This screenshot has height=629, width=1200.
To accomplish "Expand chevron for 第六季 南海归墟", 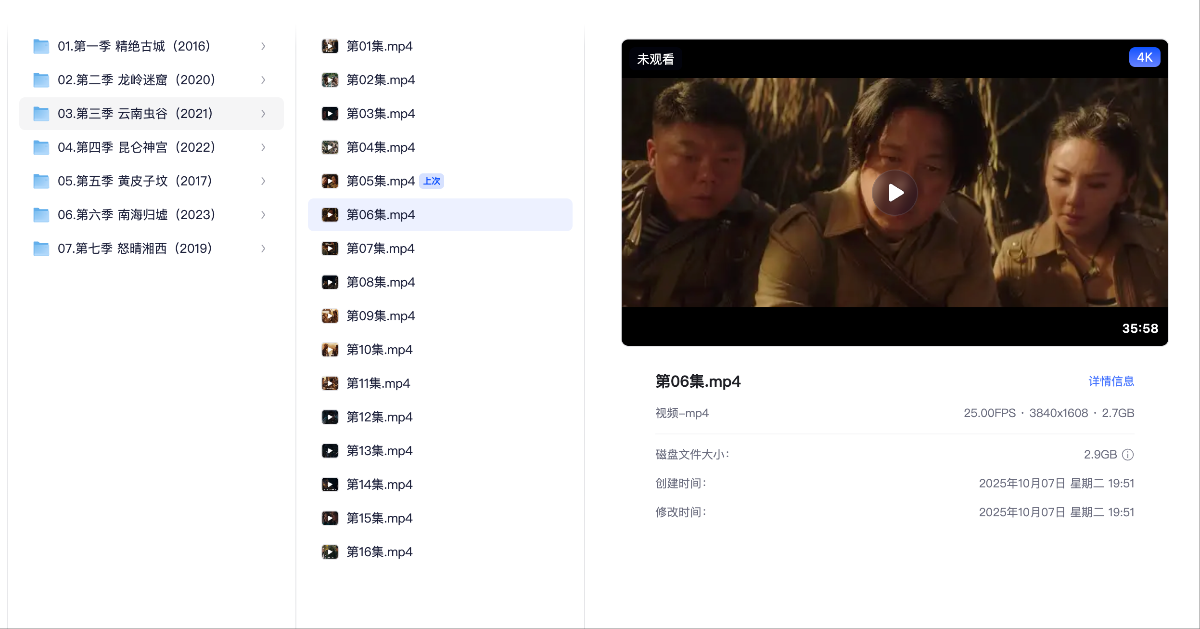I will pos(263,215).
